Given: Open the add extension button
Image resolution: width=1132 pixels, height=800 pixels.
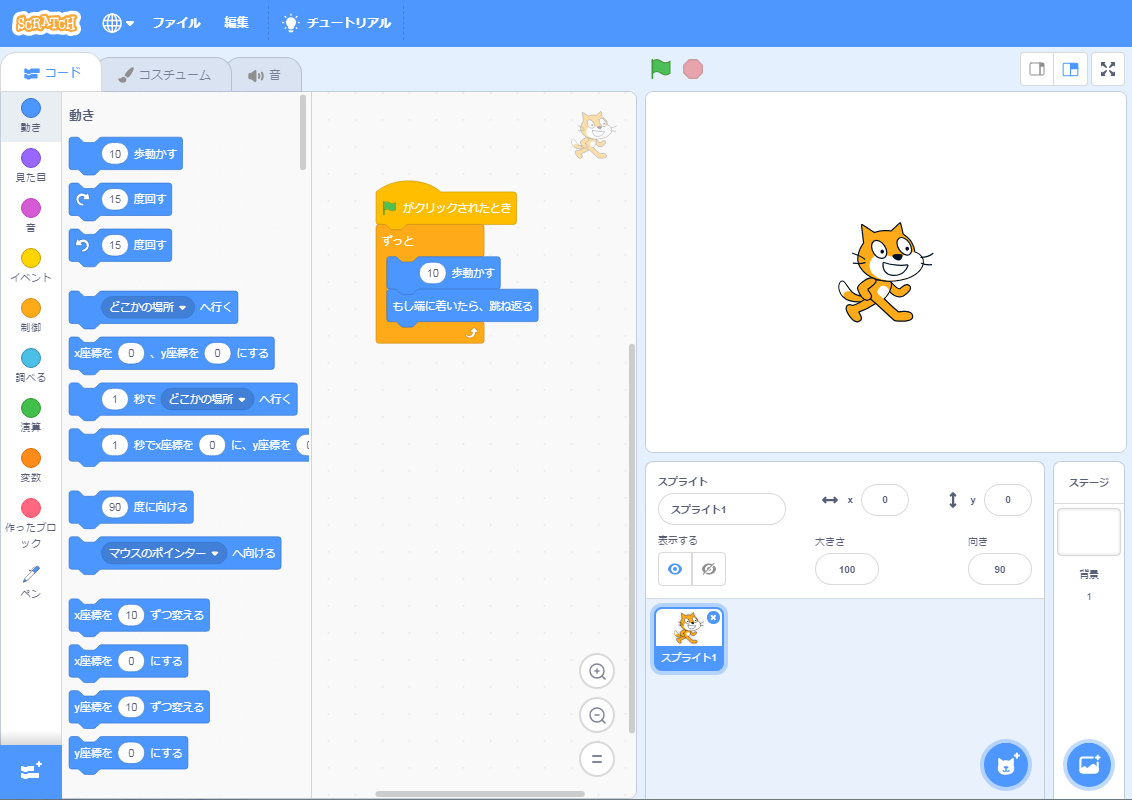Looking at the screenshot, I should tap(30, 771).
